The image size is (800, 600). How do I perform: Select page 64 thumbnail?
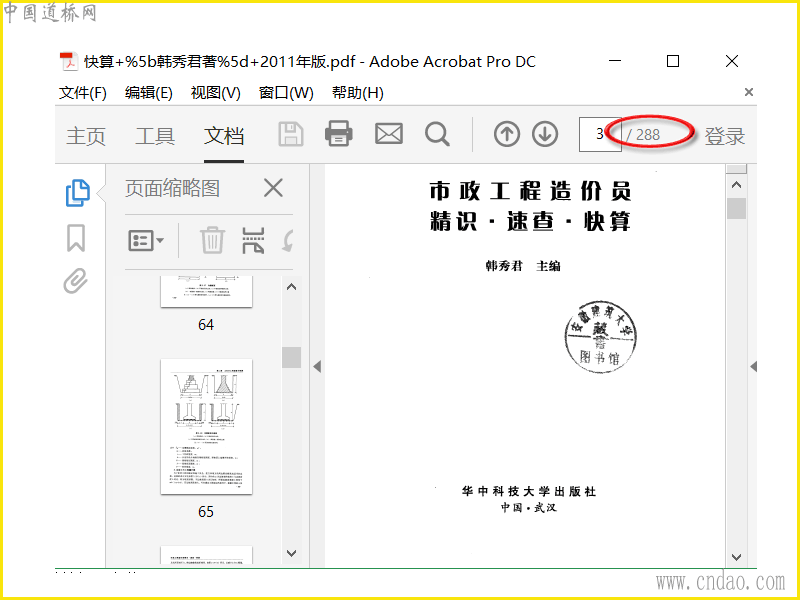206,291
